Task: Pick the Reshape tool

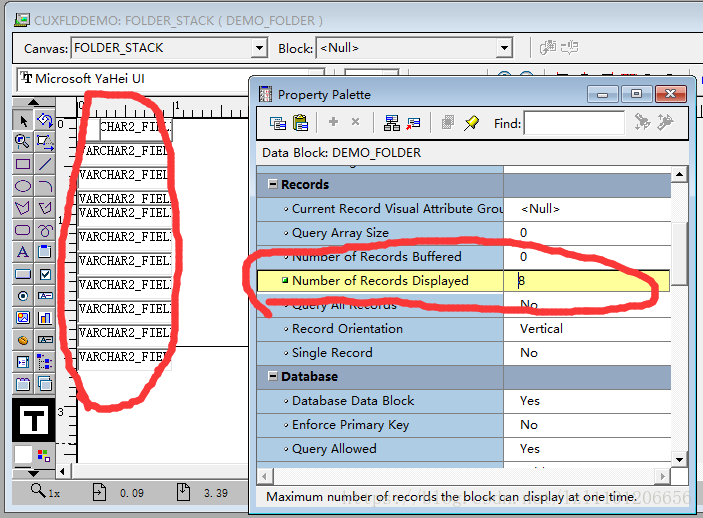Action: pyautogui.click(x=45, y=142)
